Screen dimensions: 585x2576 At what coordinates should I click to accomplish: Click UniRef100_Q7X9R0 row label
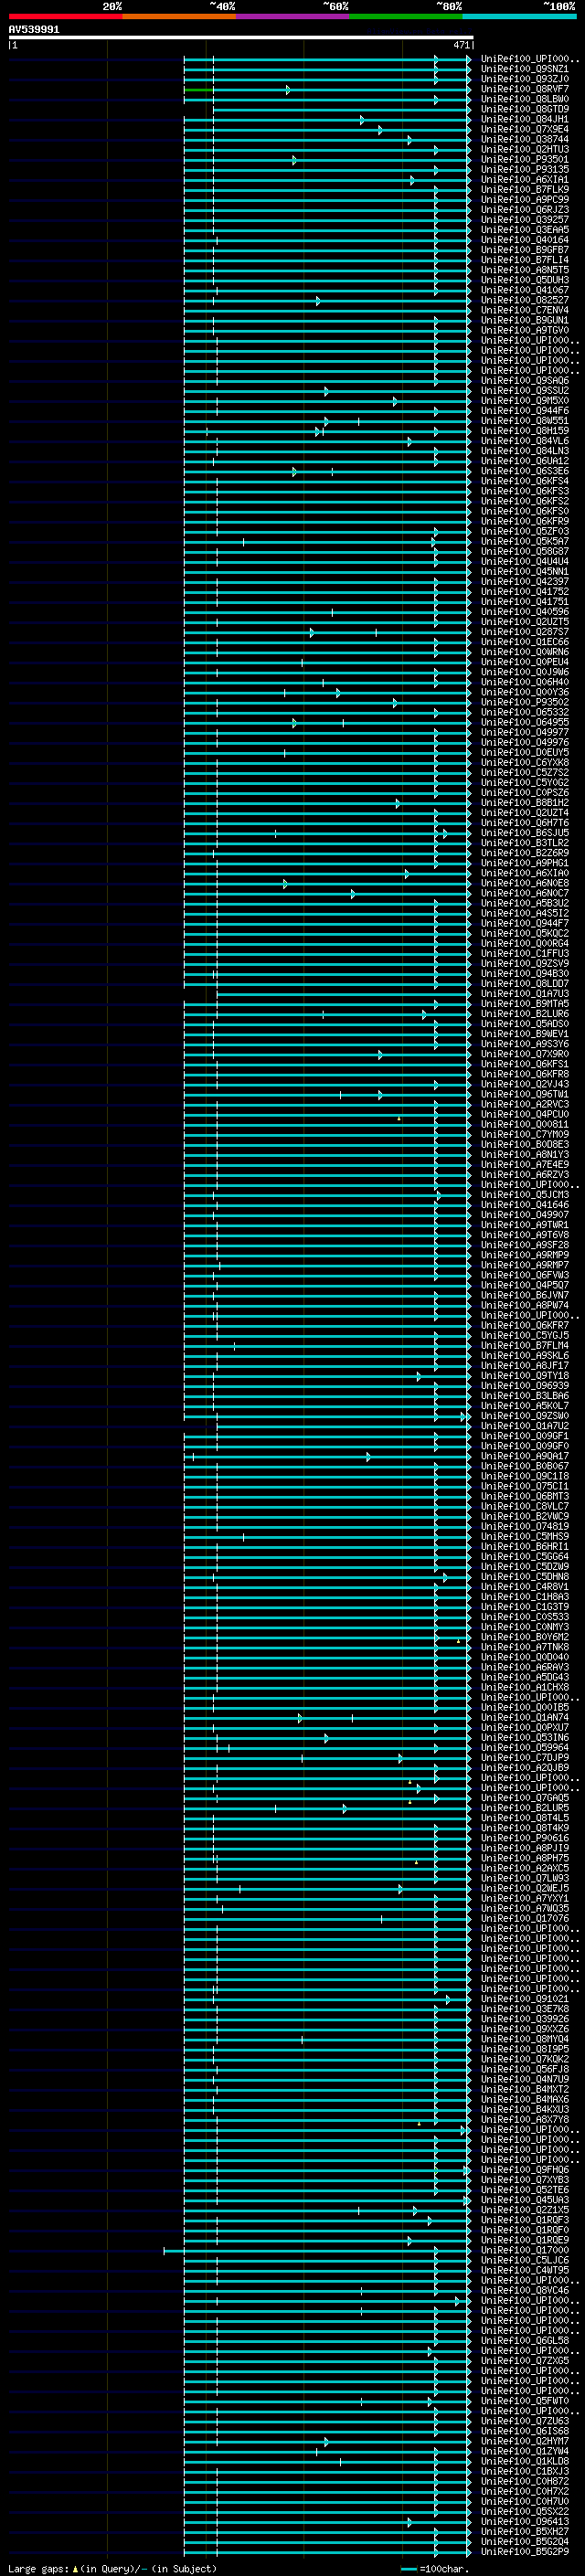(x=525, y=1054)
